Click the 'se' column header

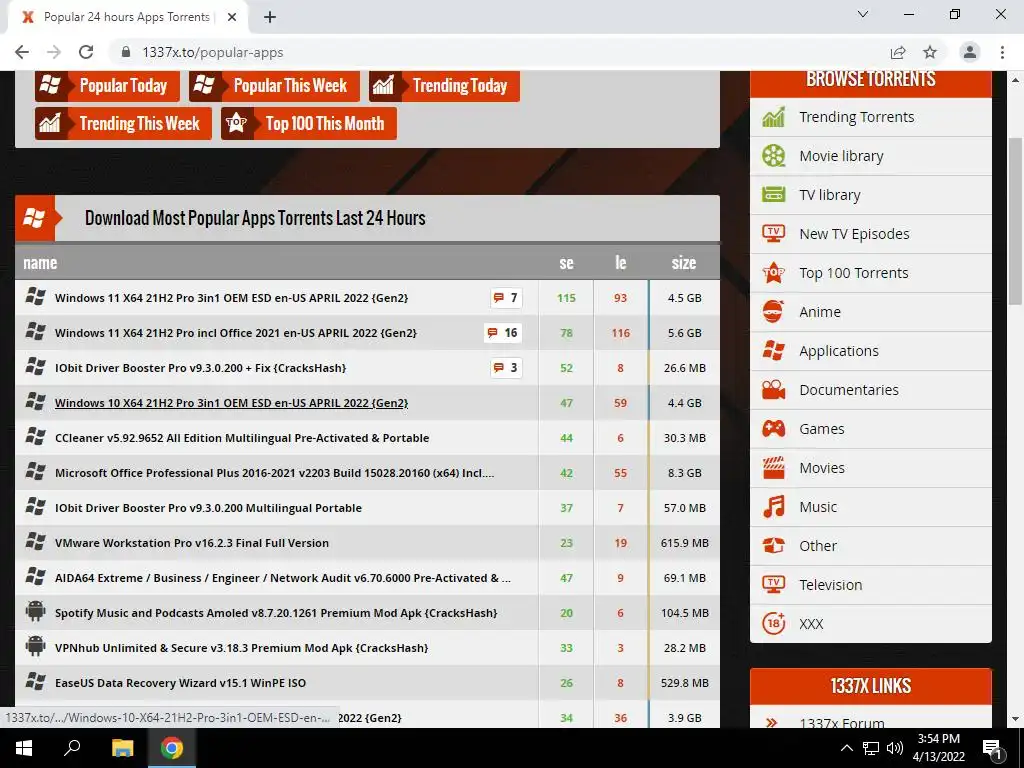click(x=566, y=263)
